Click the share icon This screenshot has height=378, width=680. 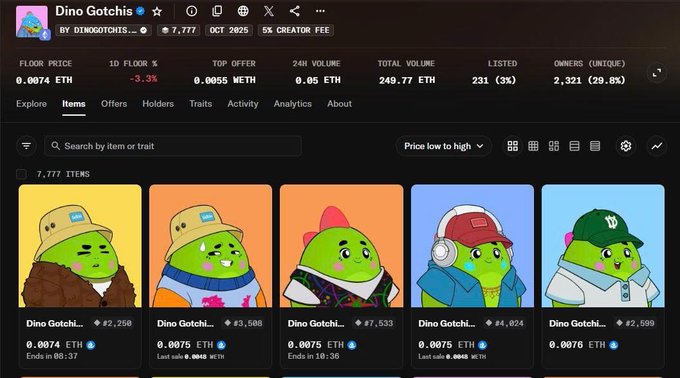294,11
